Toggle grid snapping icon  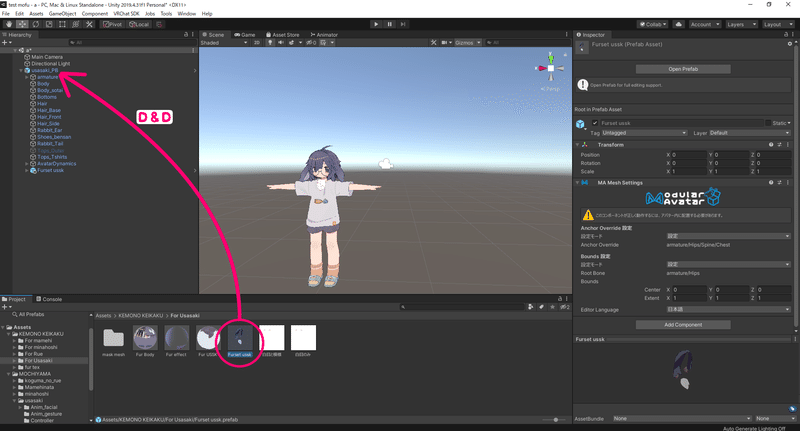pyautogui.click(x=159, y=24)
